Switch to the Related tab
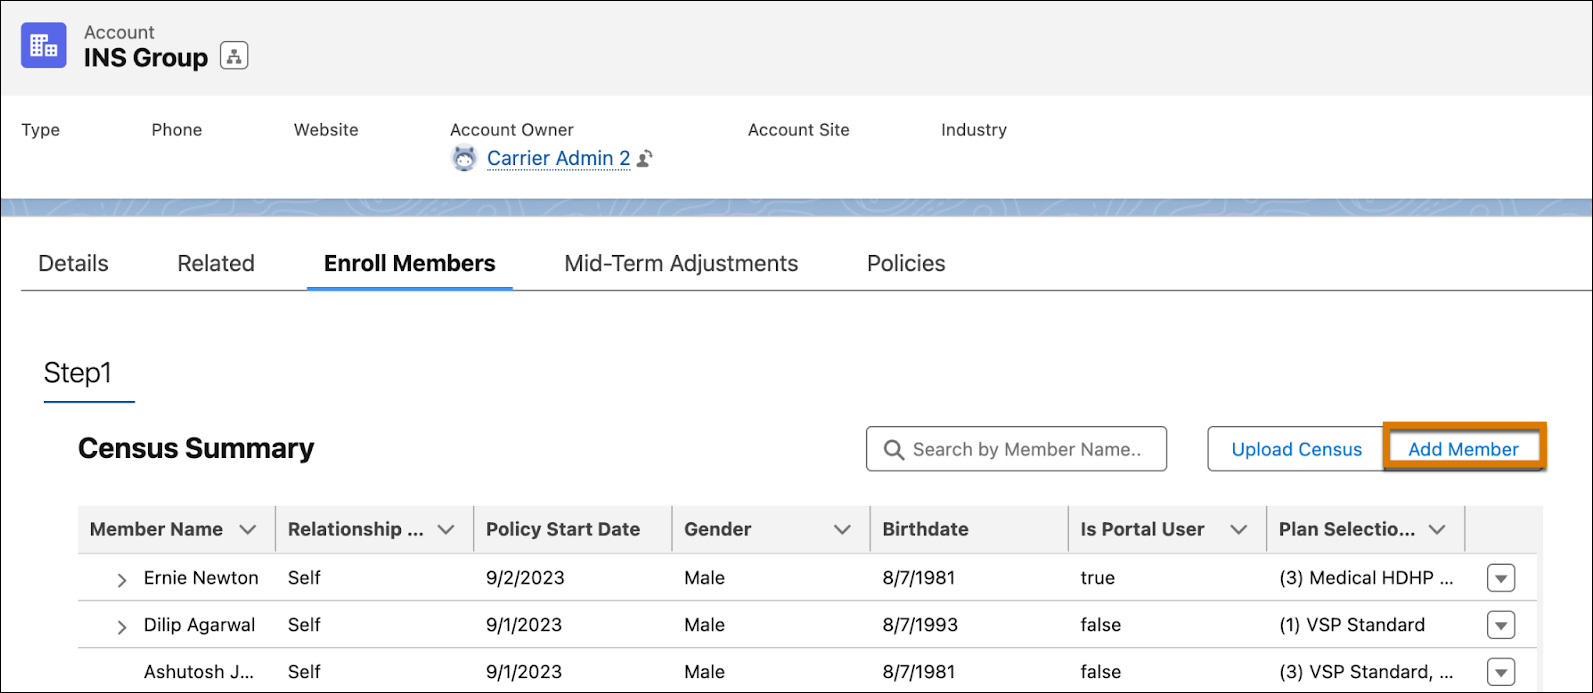Image resolution: width=1593 pixels, height=693 pixels. pos(216,263)
